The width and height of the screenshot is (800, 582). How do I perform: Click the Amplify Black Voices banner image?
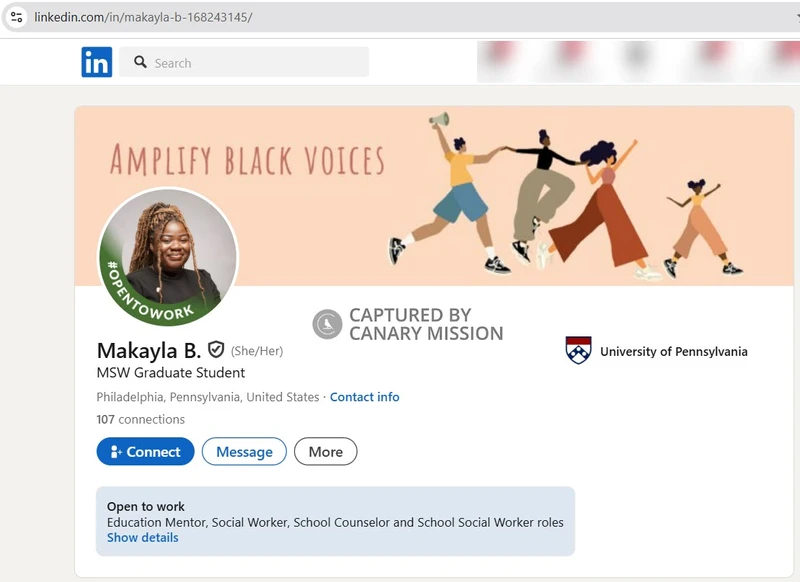coord(434,196)
